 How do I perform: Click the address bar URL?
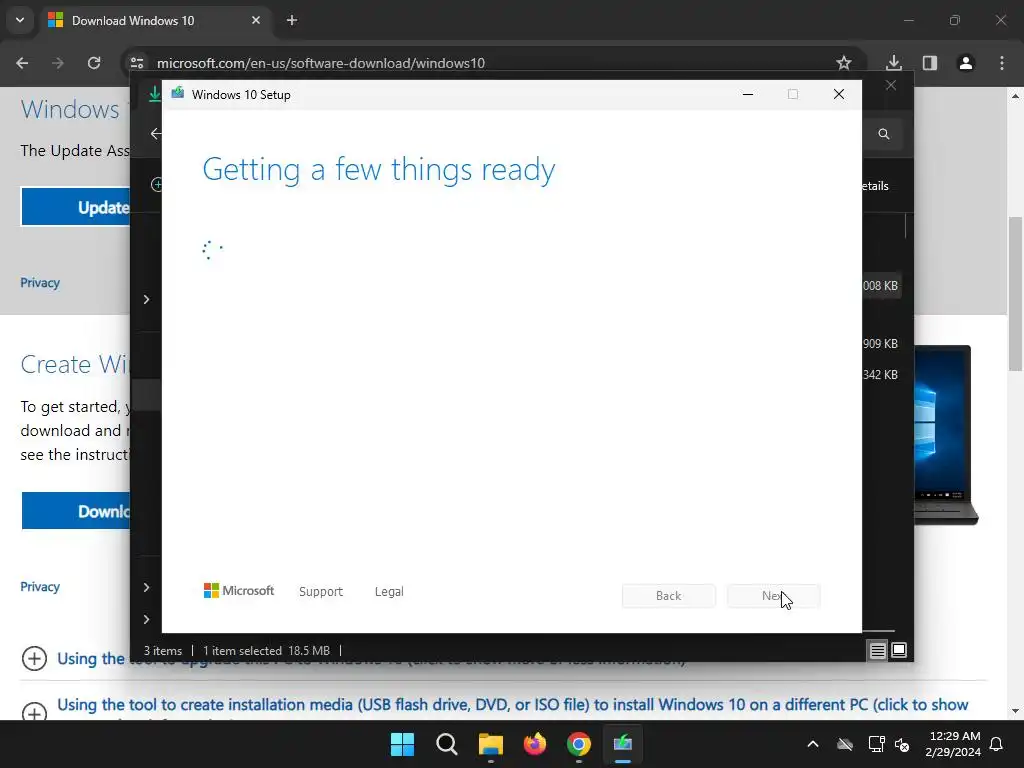click(321, 63)
